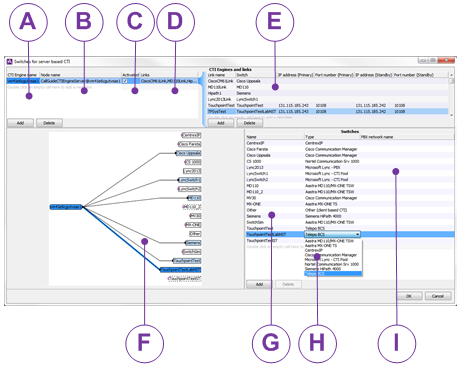This screenshot has height=366, width=461.
Task: Select the Cisco Farsta node in diagram
Action: (x=190, y=144)
